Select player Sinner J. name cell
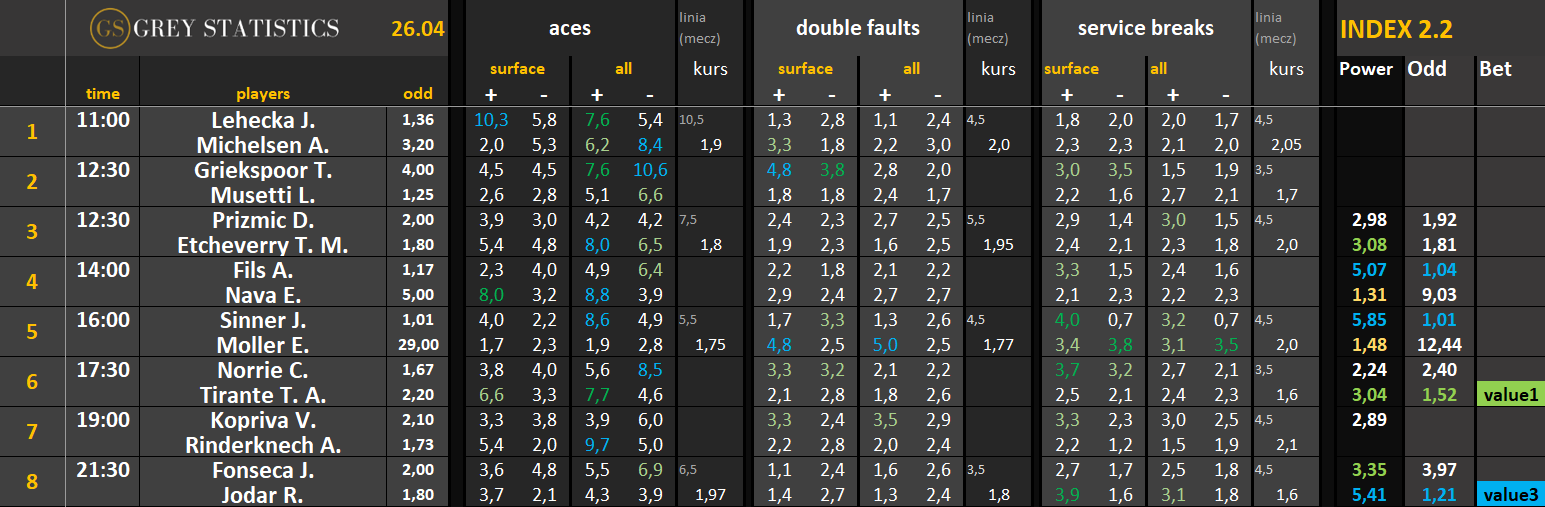Viewport: 1545px width, 507px height. (263, 320)
